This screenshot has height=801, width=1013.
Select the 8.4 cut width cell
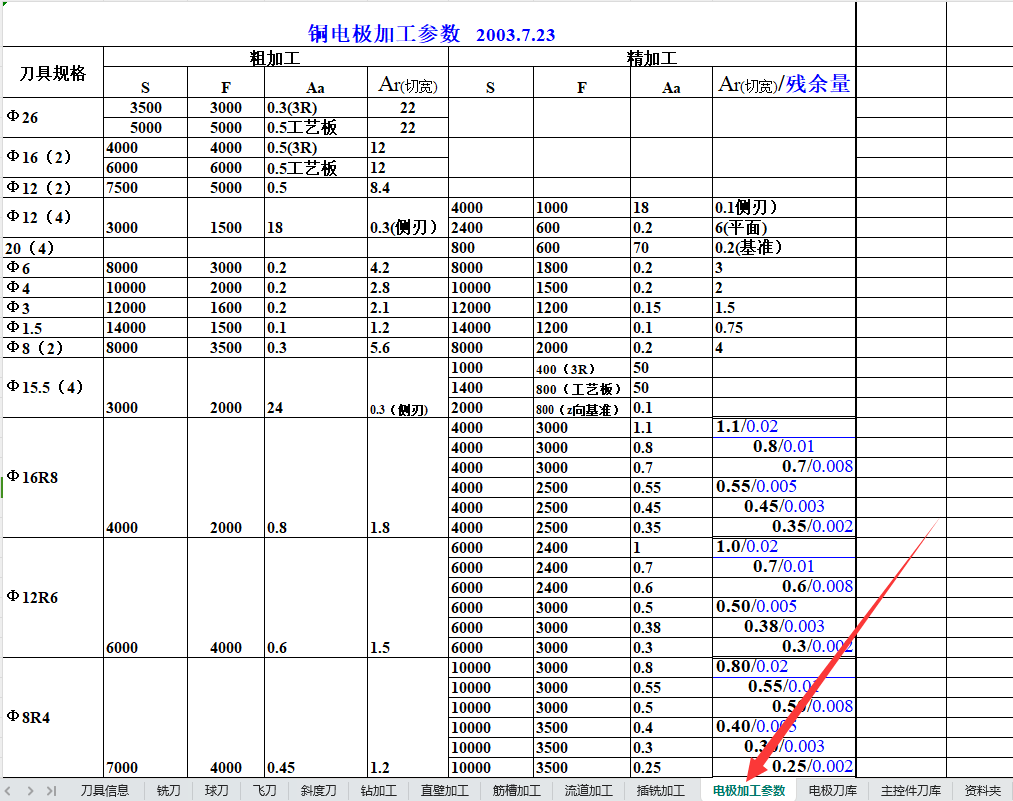(408, 188)
